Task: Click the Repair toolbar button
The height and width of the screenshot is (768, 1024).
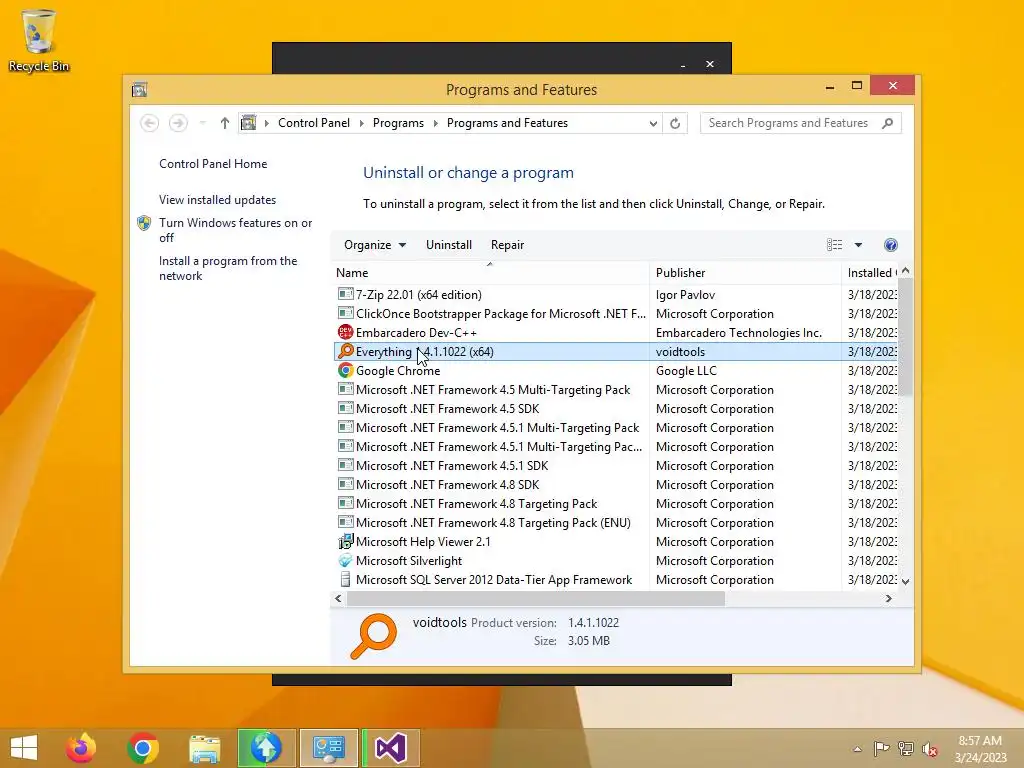Action: pyautogui.click(x=507, y=245)
